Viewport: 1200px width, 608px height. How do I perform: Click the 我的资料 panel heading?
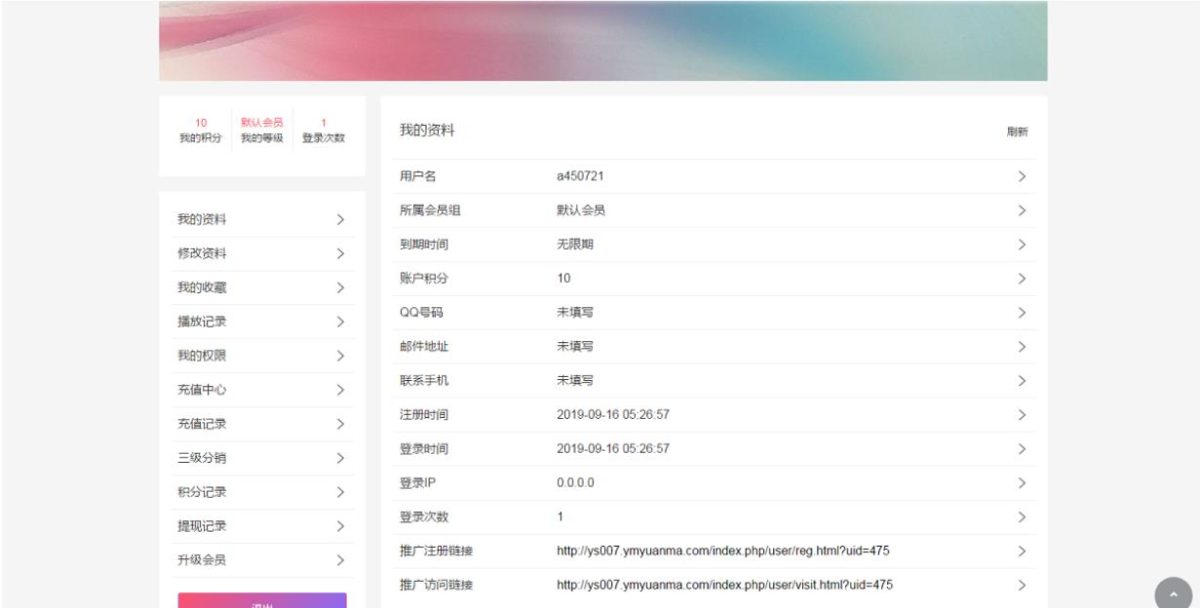(x=427, y=130)
